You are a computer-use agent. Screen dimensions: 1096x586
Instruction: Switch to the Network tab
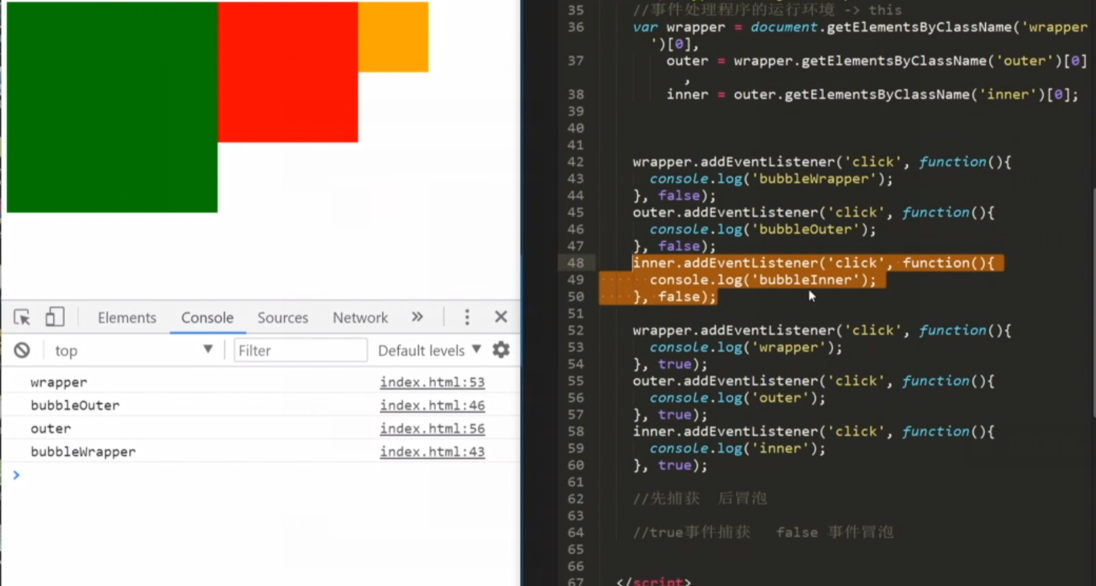pos(360,317)
